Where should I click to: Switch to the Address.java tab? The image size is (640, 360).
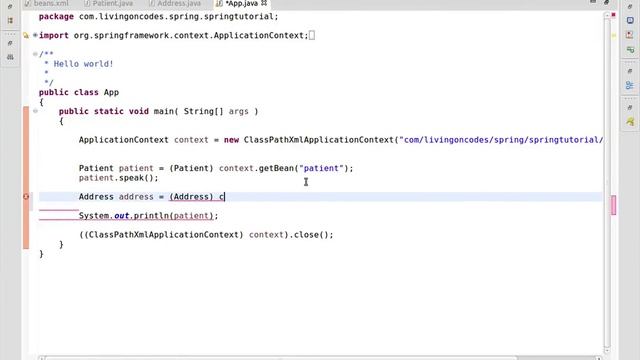175,4
